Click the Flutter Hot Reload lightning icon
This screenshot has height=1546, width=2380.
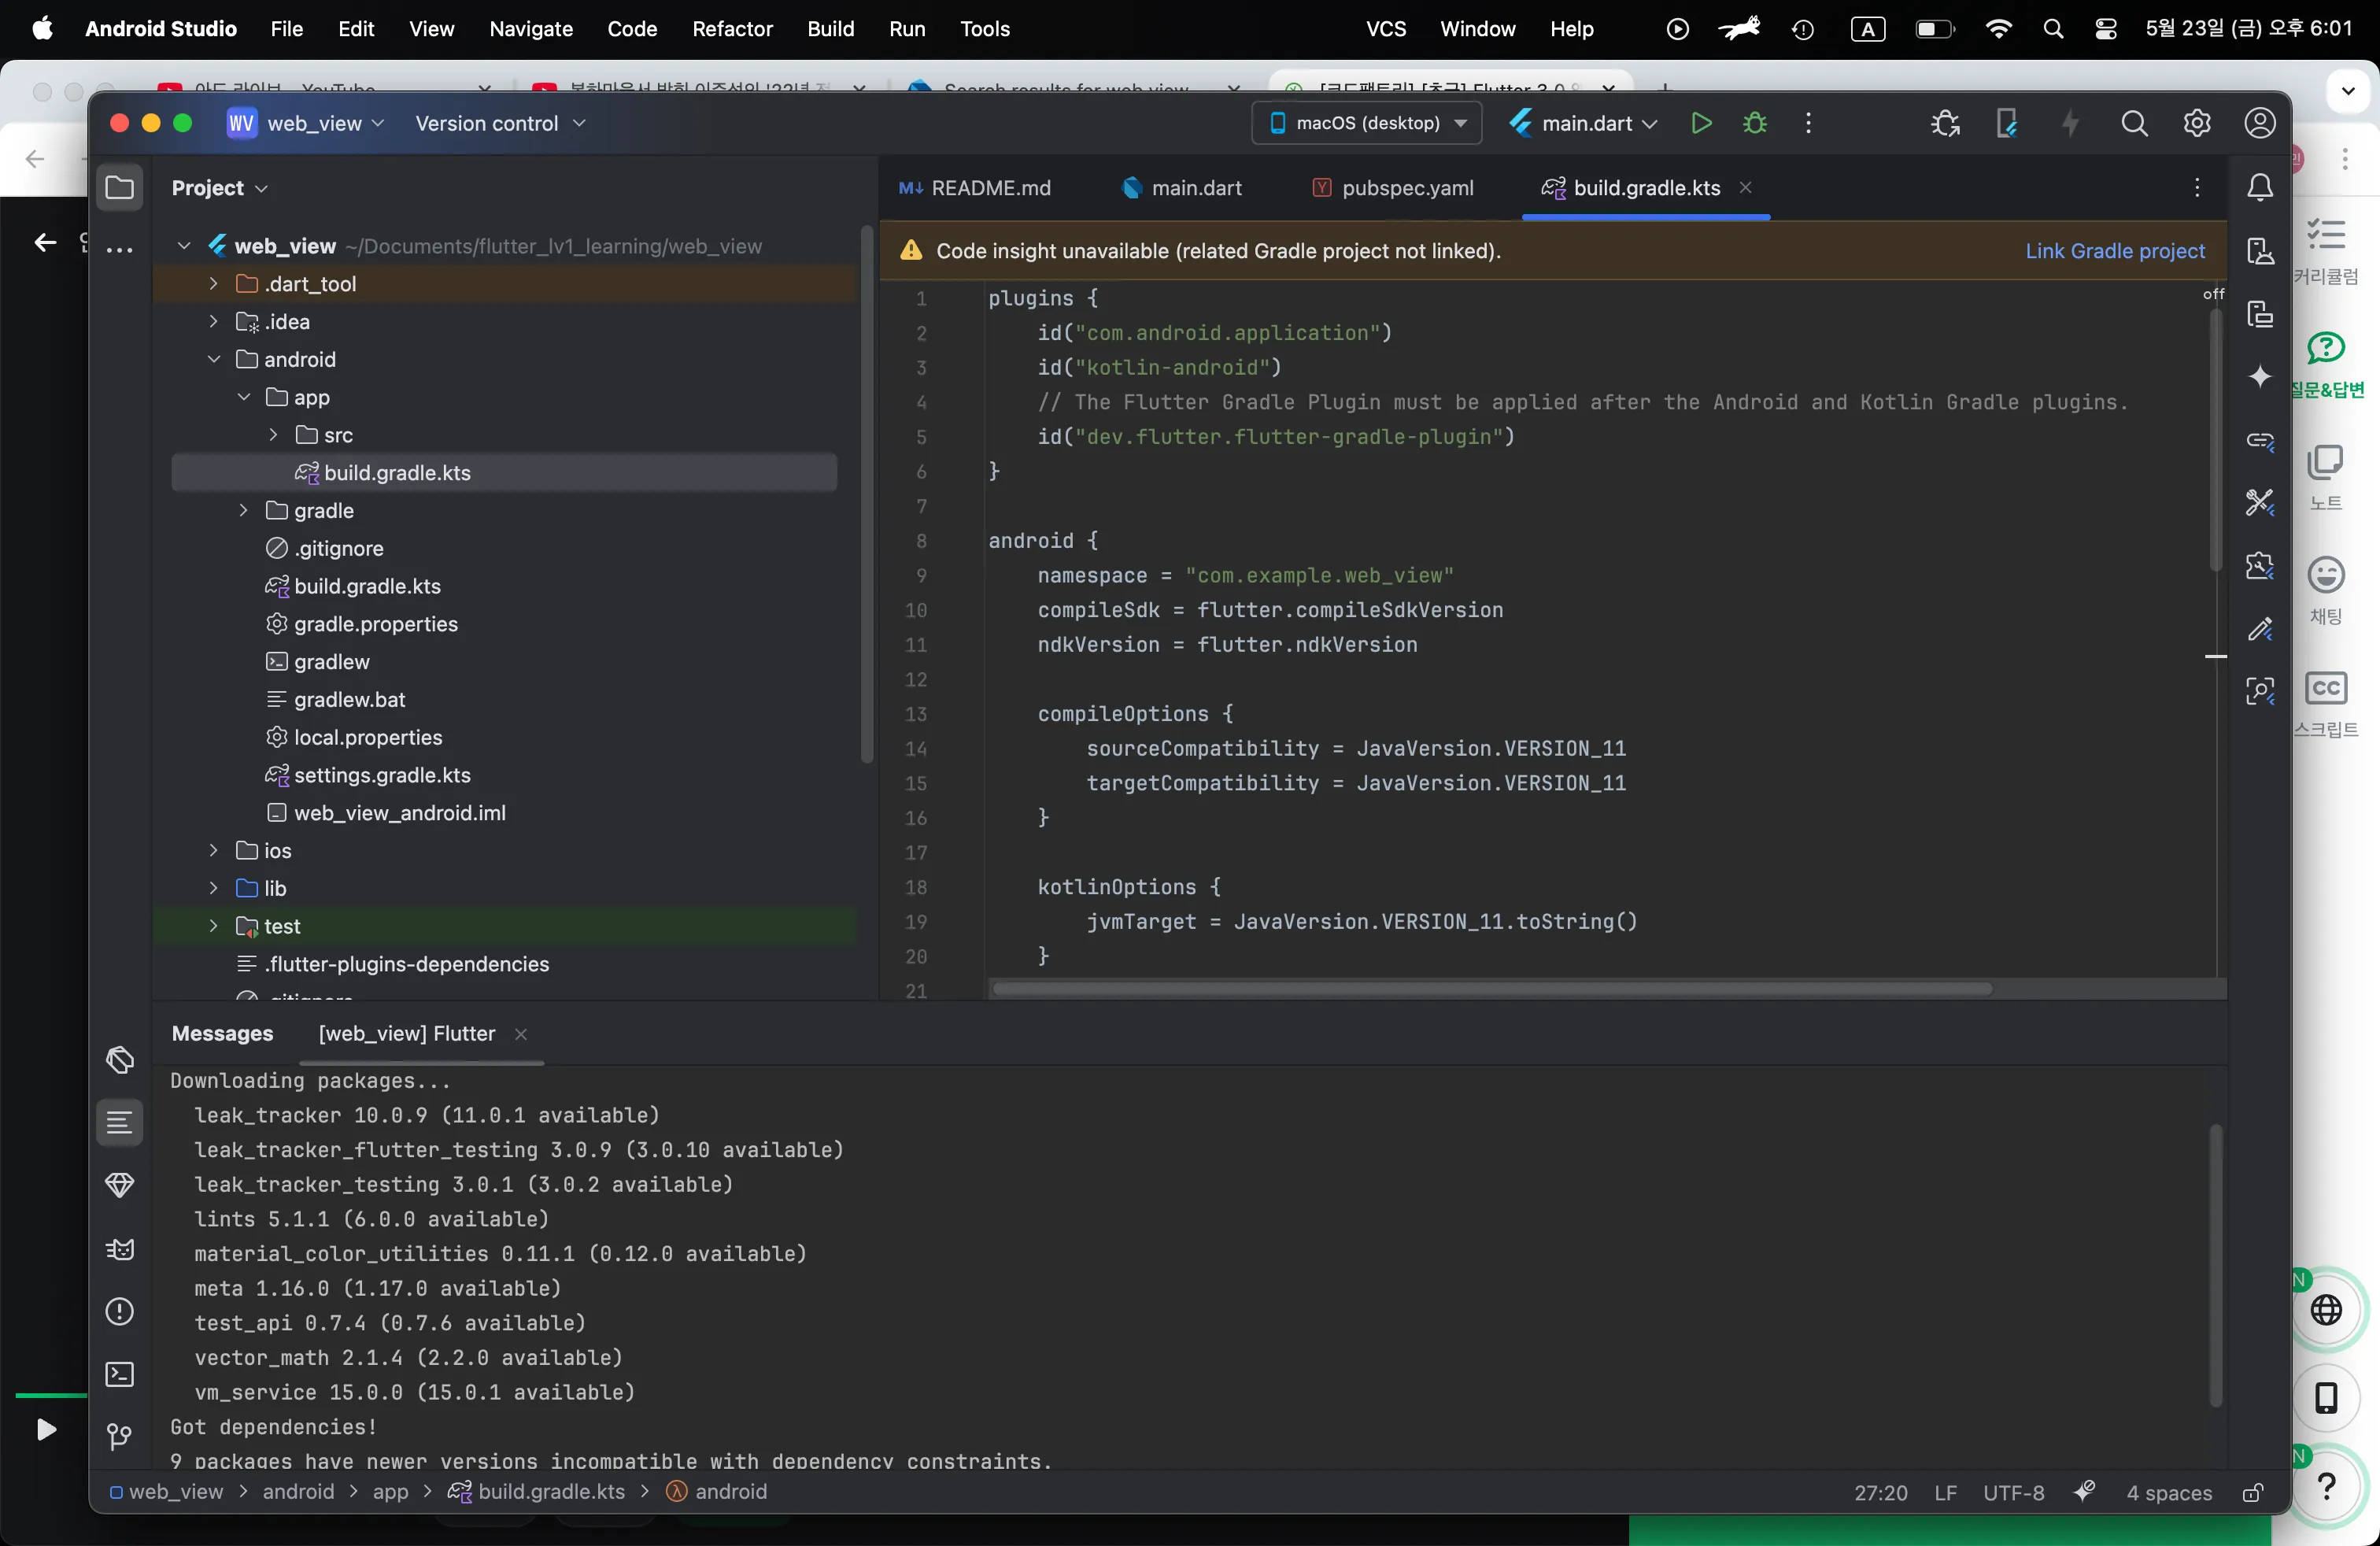[2070, 124]
